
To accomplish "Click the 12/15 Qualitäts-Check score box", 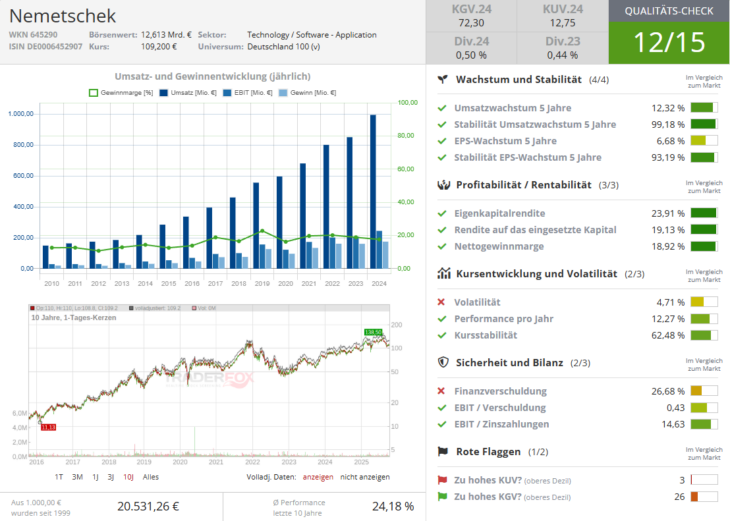I will (x=669, y=42).
